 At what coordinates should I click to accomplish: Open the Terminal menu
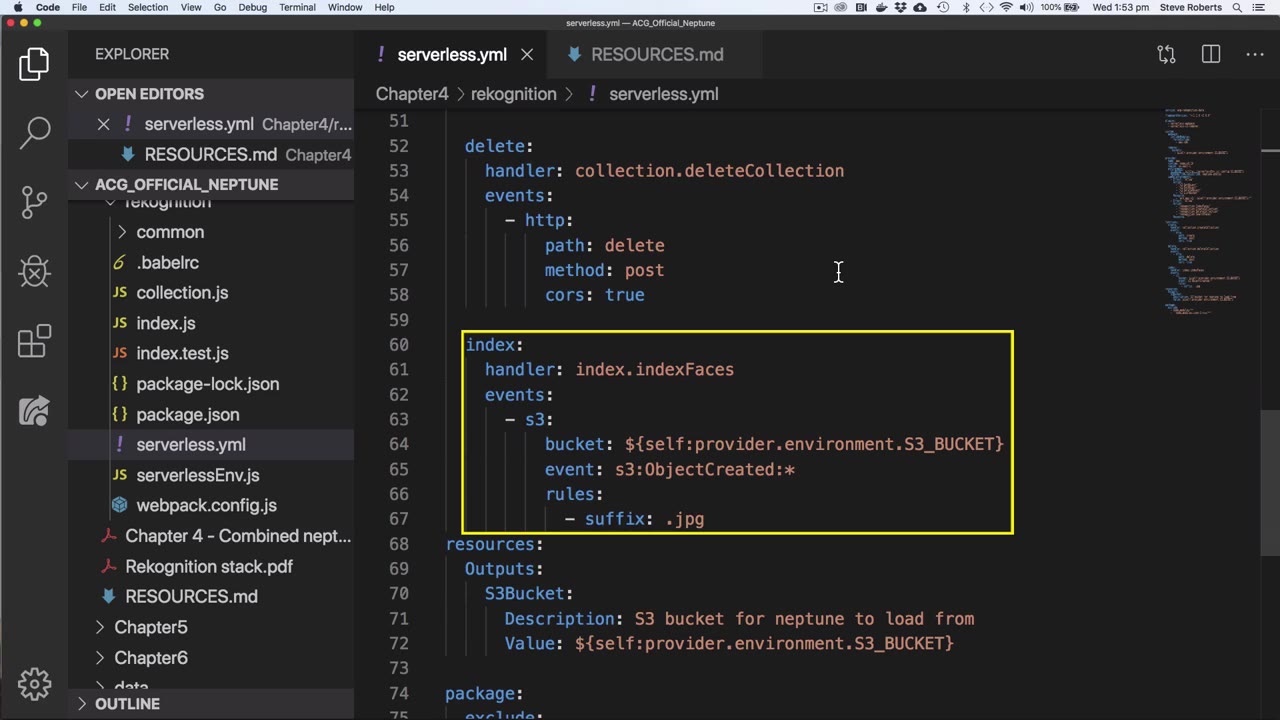click(297, 7)
